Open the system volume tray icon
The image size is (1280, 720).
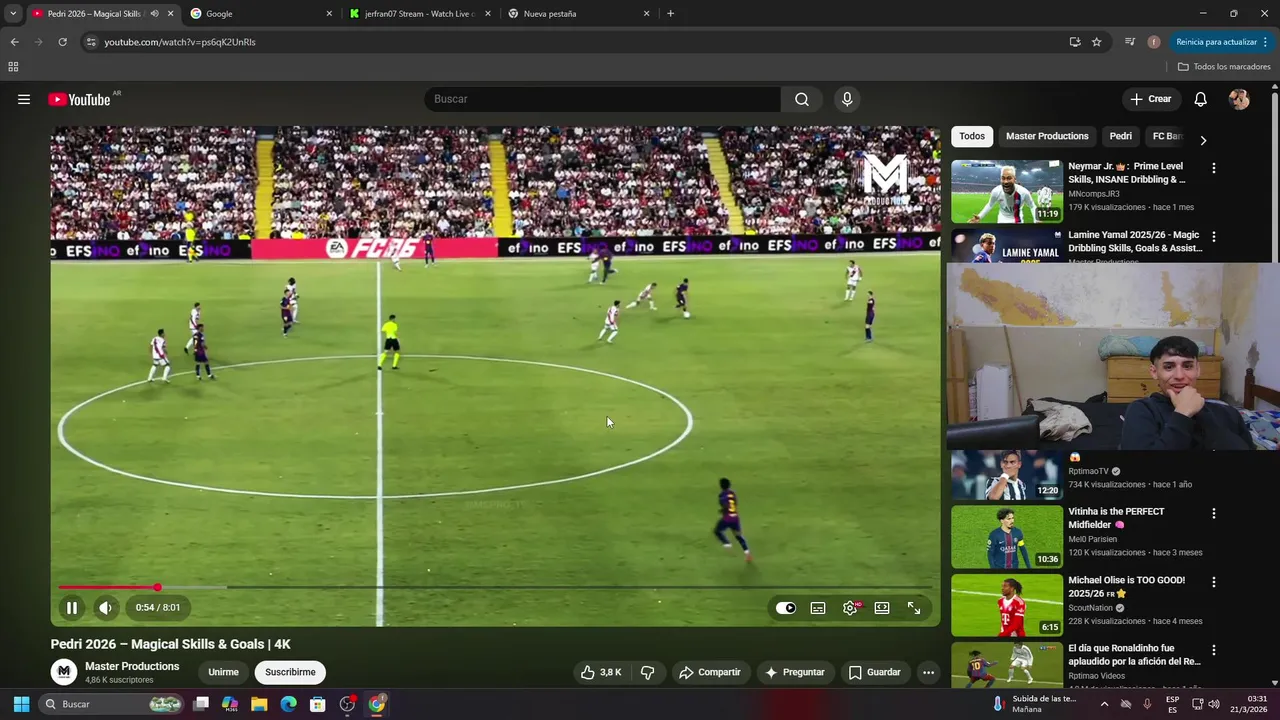tap(1214, 704)
